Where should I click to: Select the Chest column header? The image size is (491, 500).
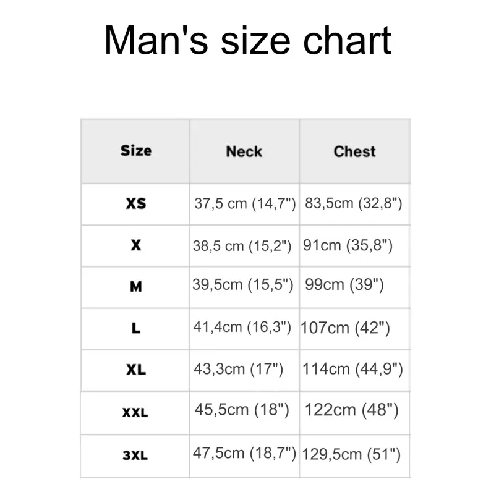355,151
